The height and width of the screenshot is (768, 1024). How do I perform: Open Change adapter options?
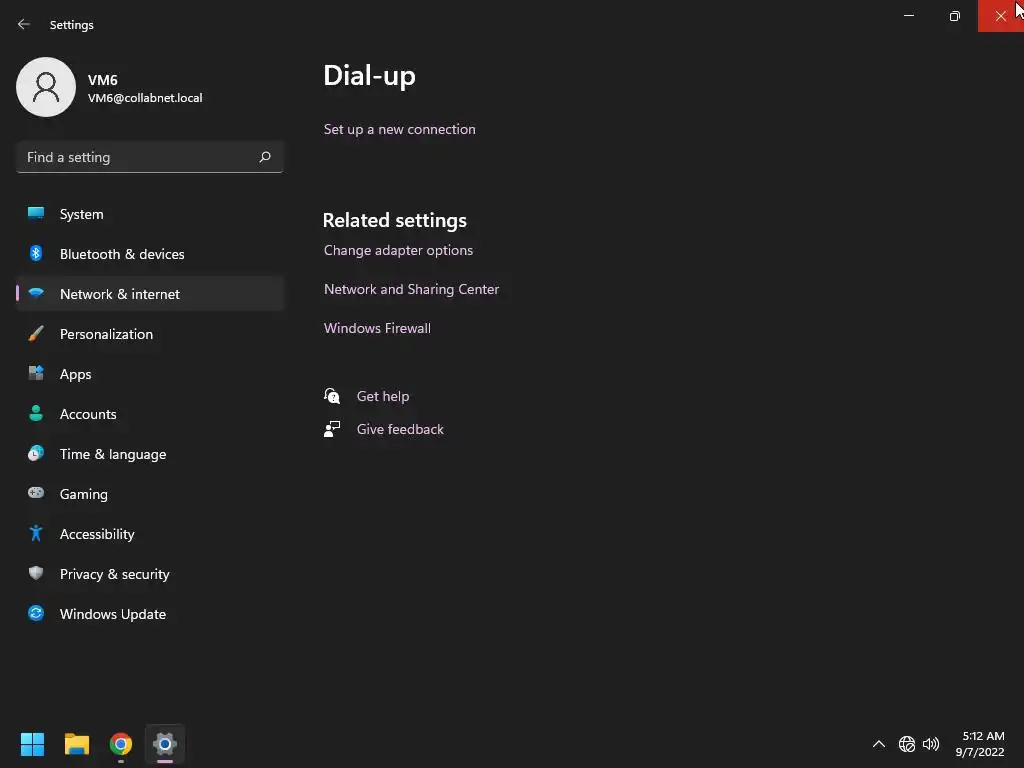[x=398, y=250]
